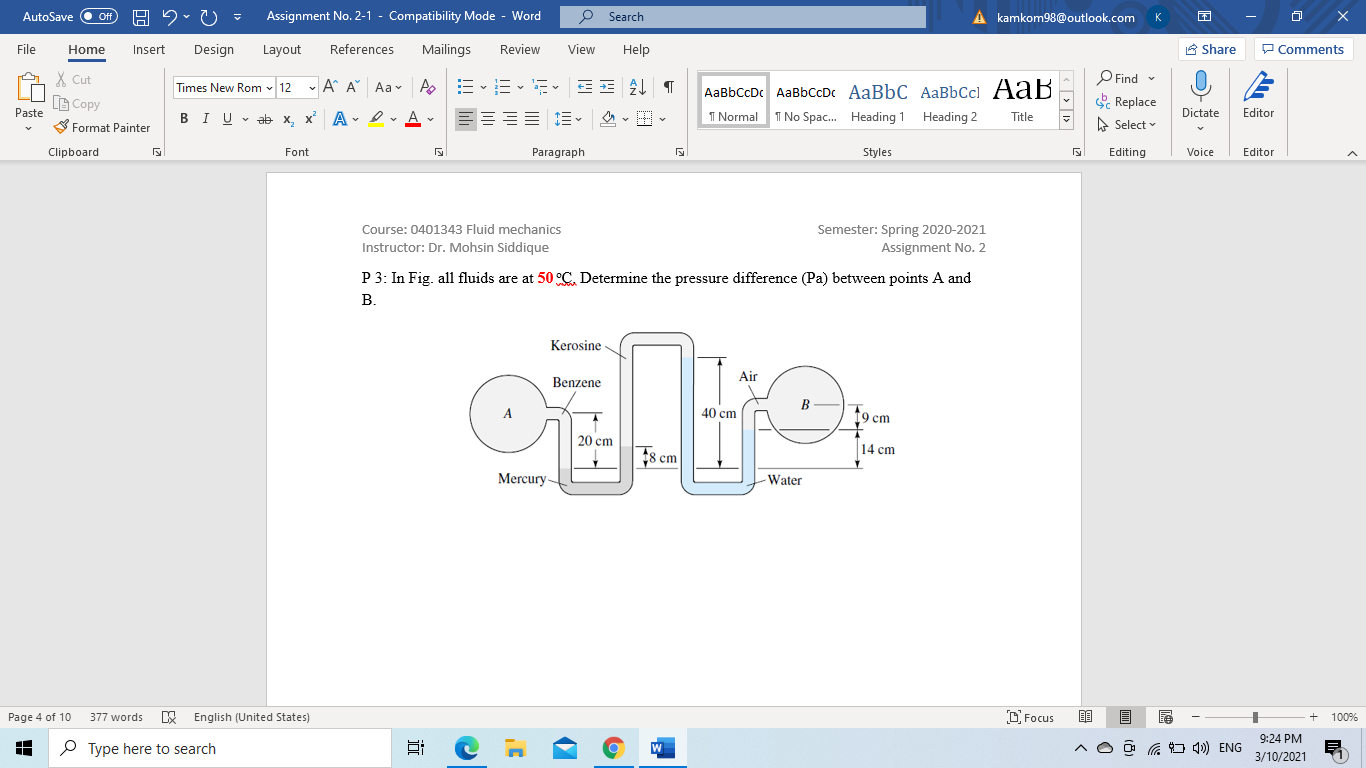Switch to the References ribbon tab
Screen dimensions: 1366x768
(361, 49)
